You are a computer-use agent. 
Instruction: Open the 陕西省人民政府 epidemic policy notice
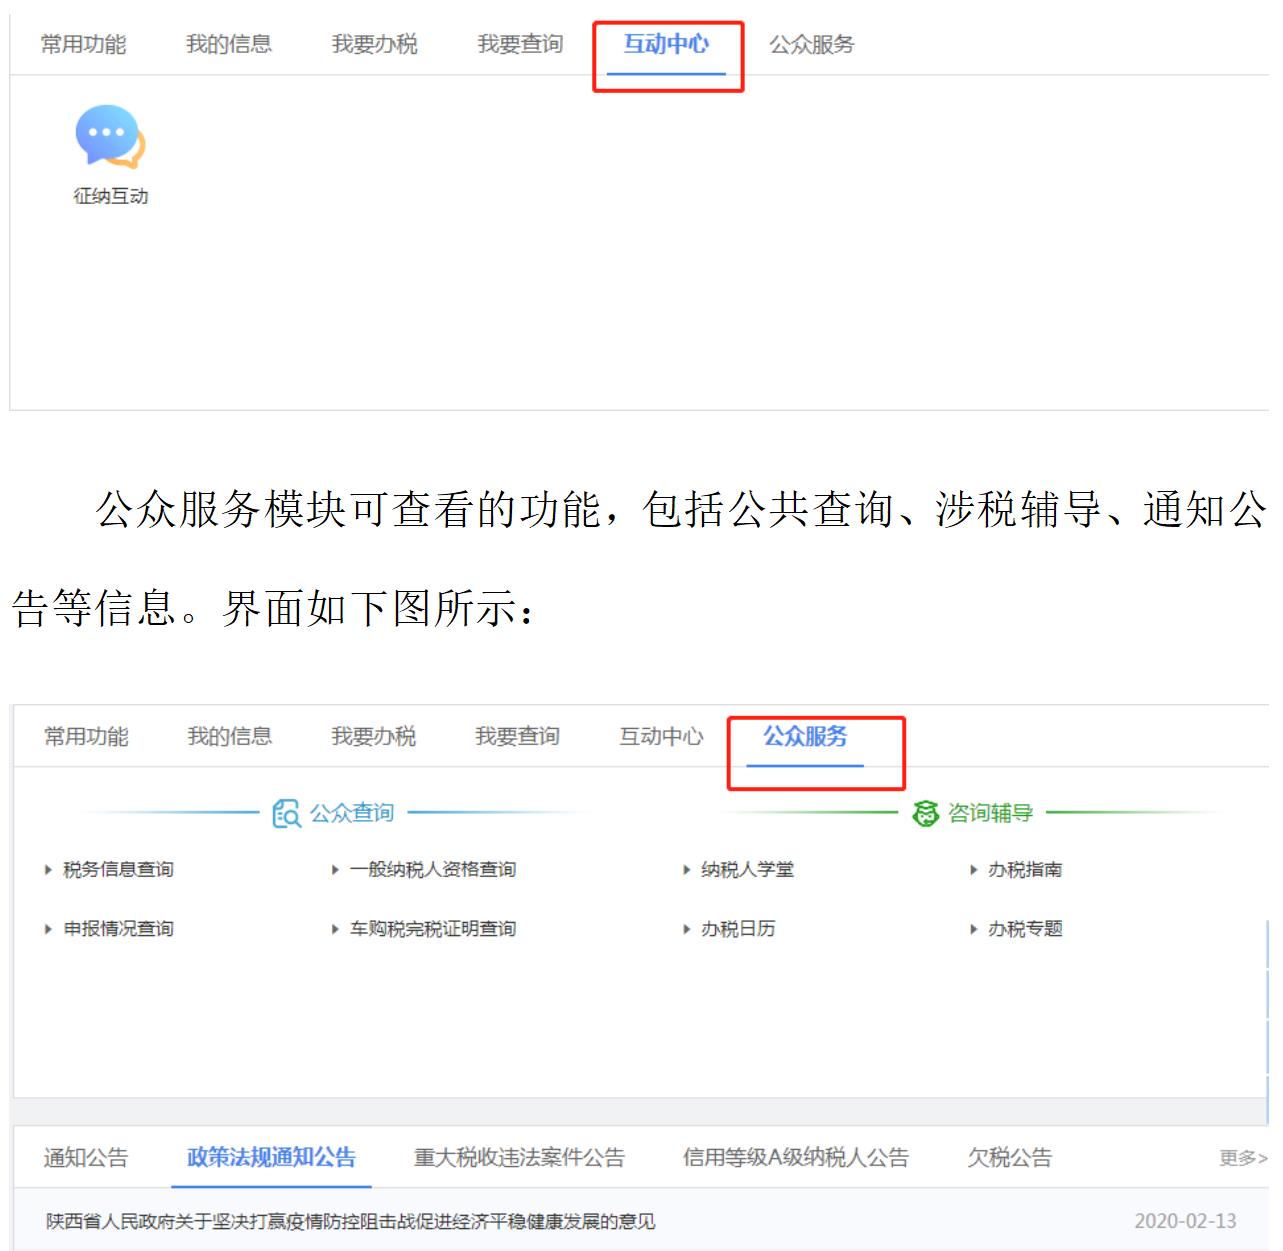click(350, 1221)
